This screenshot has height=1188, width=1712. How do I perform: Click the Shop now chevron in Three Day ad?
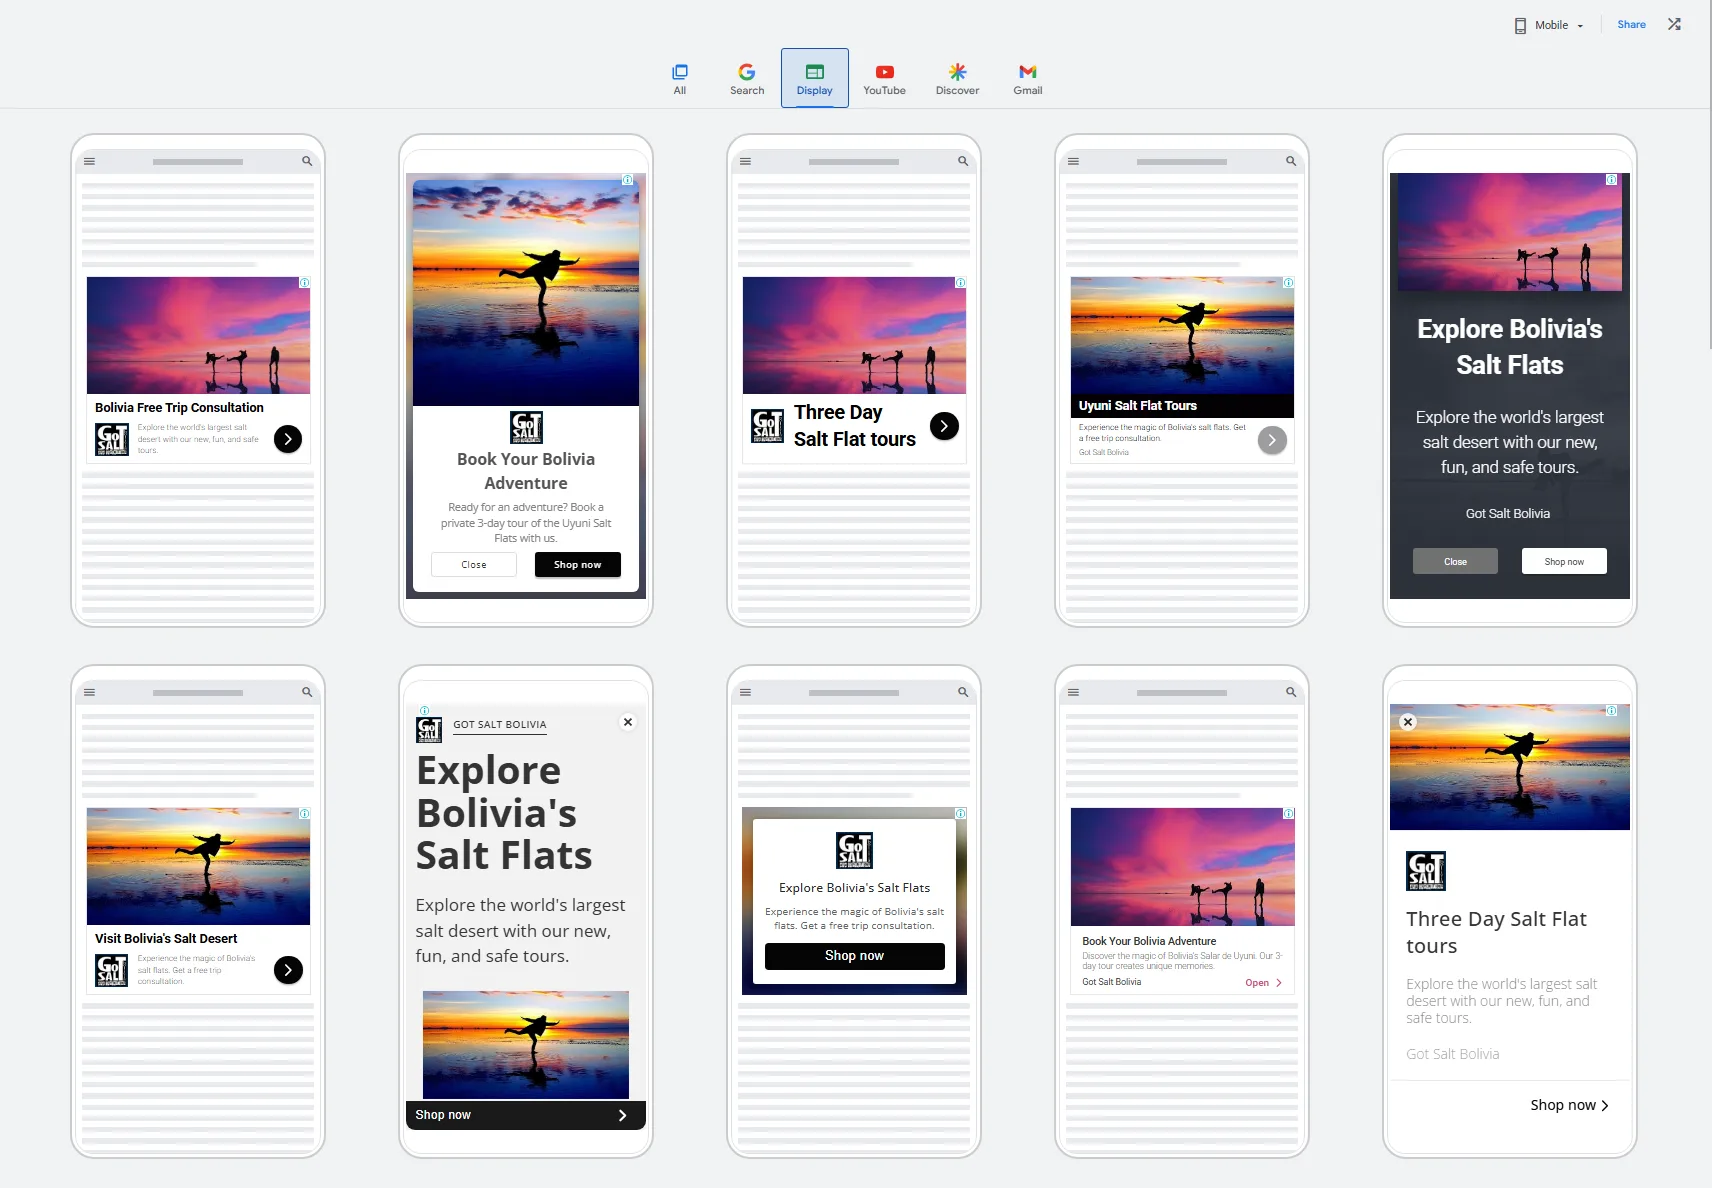point(1604,1106)
